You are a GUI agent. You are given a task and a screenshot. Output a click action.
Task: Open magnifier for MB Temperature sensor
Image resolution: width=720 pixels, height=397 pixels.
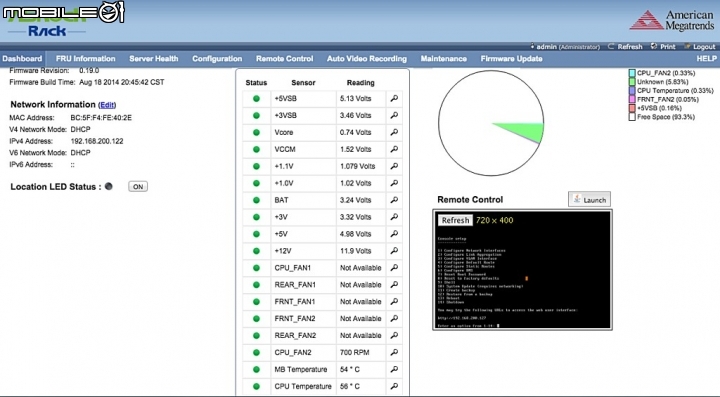[394, 369]
